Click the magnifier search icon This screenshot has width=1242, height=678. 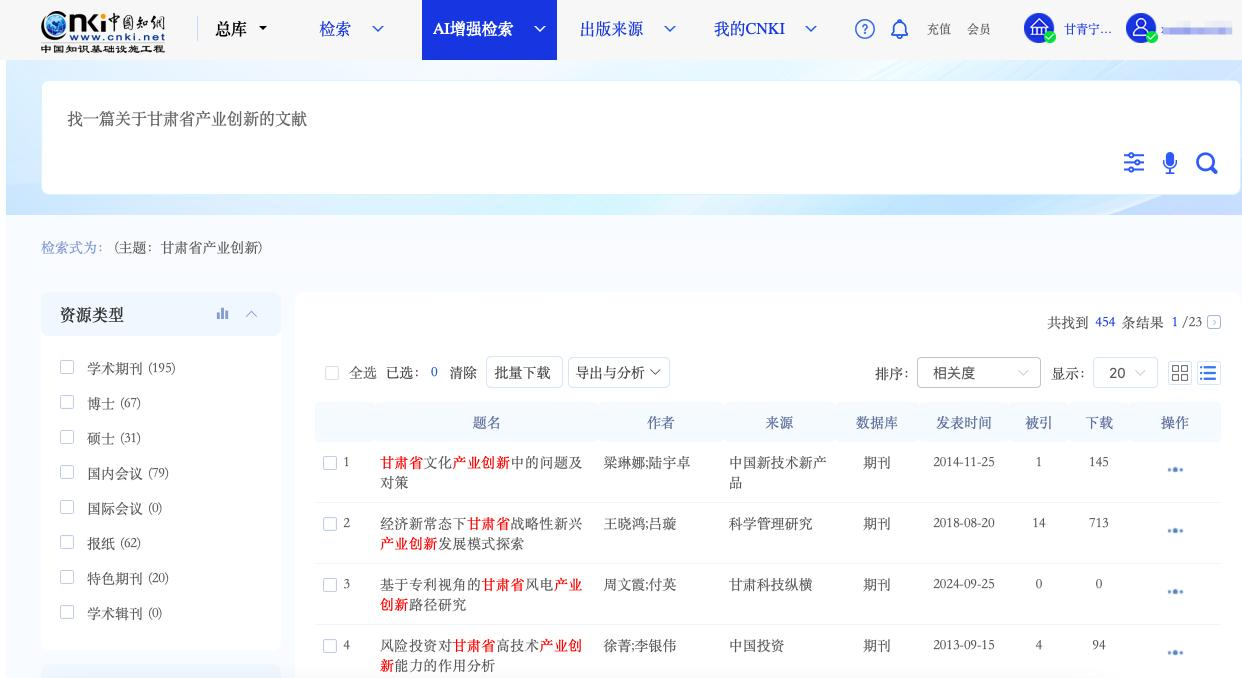pos(1206,163)
